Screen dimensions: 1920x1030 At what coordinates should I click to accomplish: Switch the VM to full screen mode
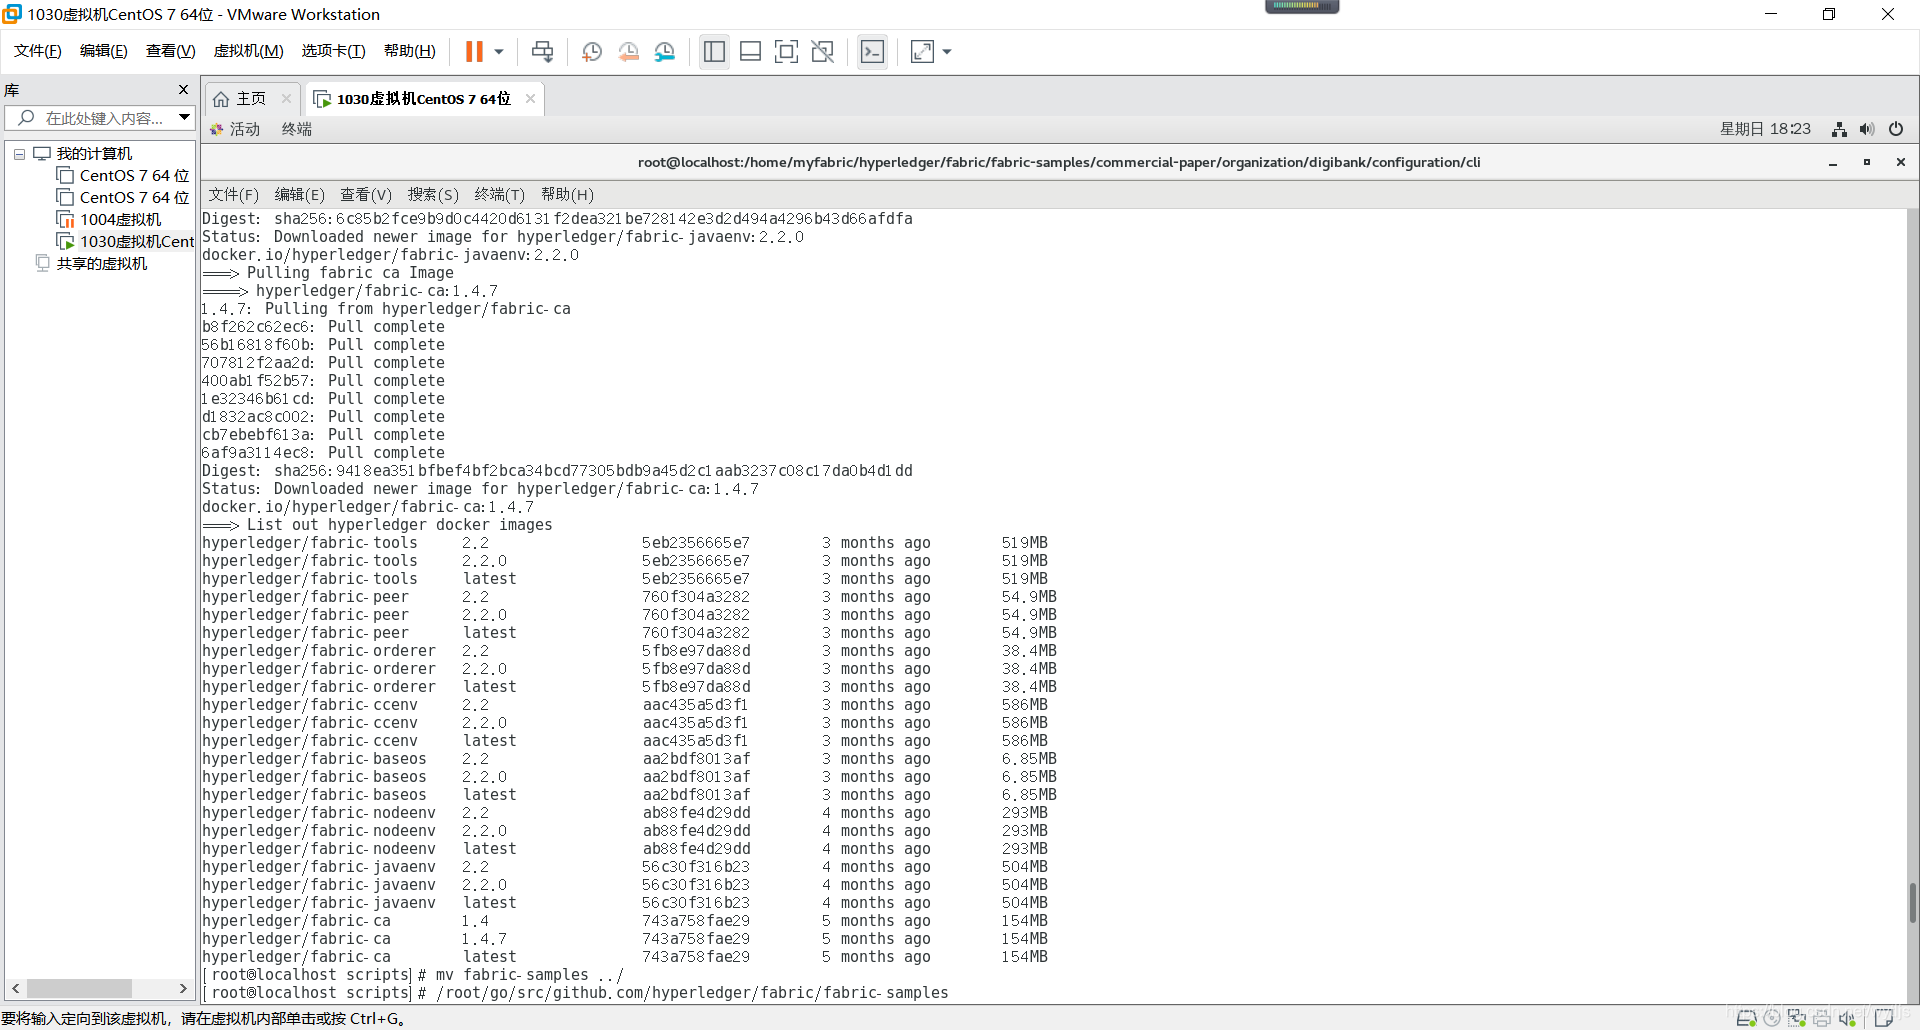tap(787, 52)
